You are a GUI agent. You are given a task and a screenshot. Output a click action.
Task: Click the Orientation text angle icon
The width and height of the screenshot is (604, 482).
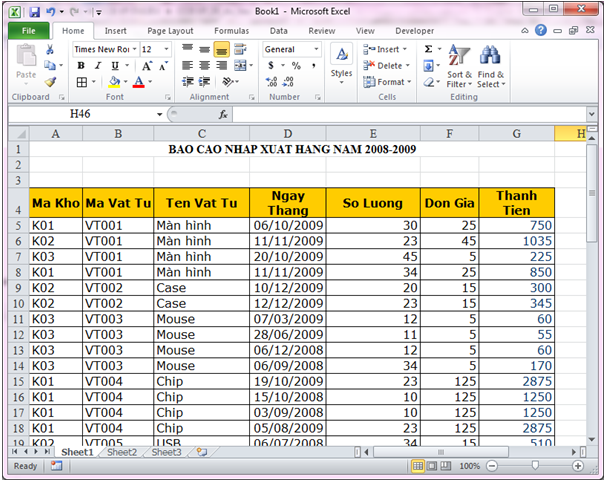[x=228, y=82]
